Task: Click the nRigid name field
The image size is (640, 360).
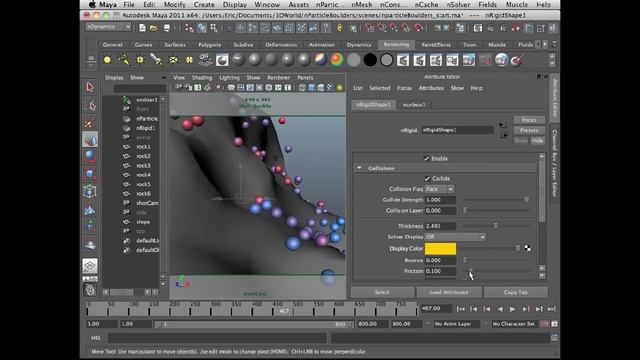Action: click(458, 130)
